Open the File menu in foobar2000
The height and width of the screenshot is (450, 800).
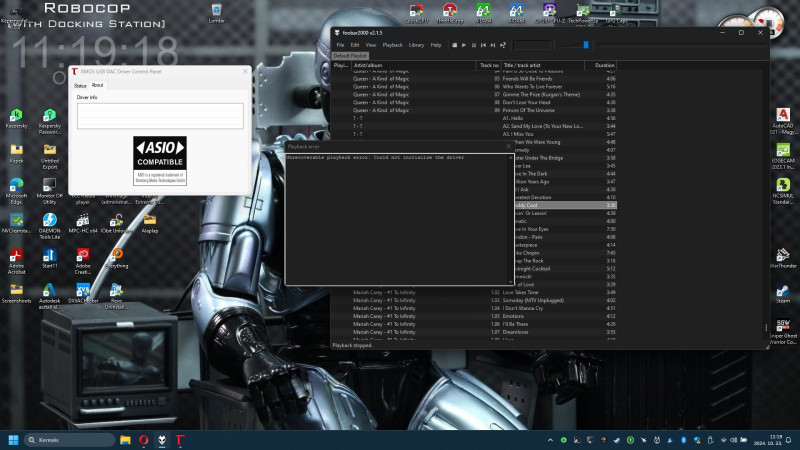(340, 45)
